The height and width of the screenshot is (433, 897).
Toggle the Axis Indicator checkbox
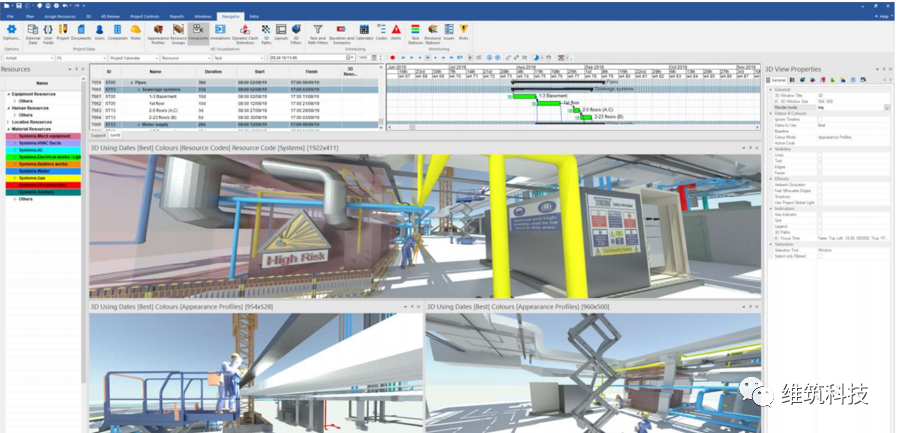click(820, 214)
